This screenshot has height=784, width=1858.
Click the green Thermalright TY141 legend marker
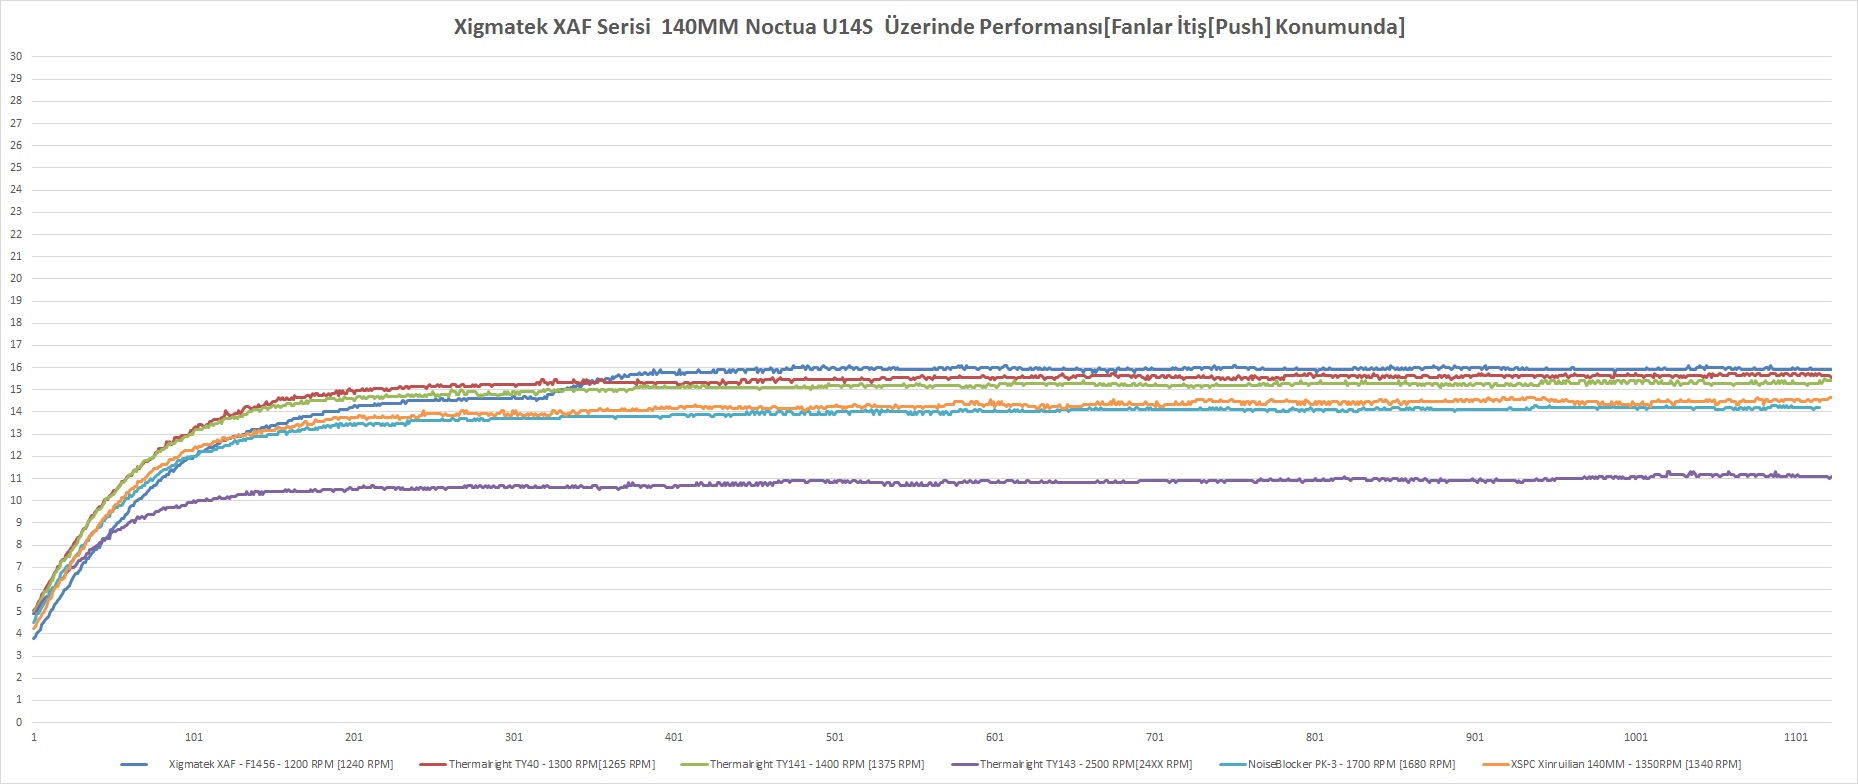(x=694, y=765)
